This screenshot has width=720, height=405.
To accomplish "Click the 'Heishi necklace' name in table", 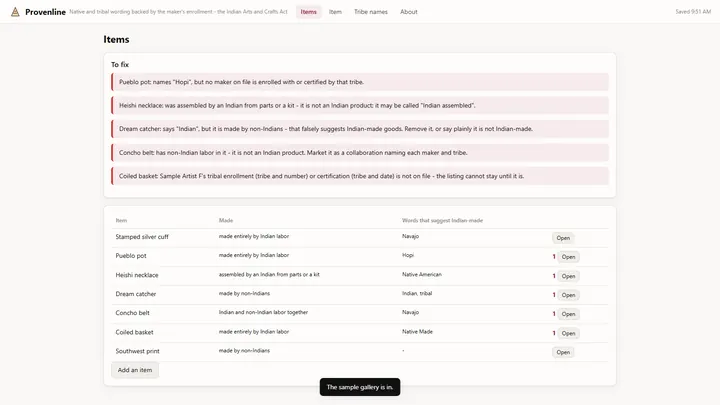I will coord(137,275).
